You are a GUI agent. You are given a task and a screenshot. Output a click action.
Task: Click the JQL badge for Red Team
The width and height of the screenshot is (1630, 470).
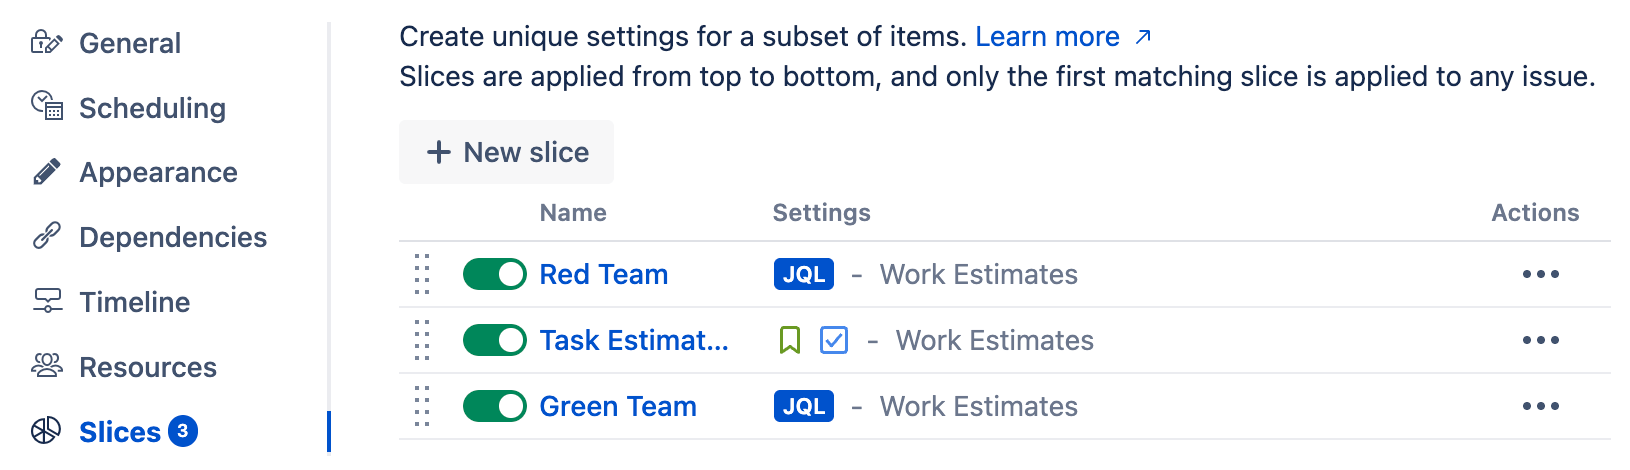[803, 274]
